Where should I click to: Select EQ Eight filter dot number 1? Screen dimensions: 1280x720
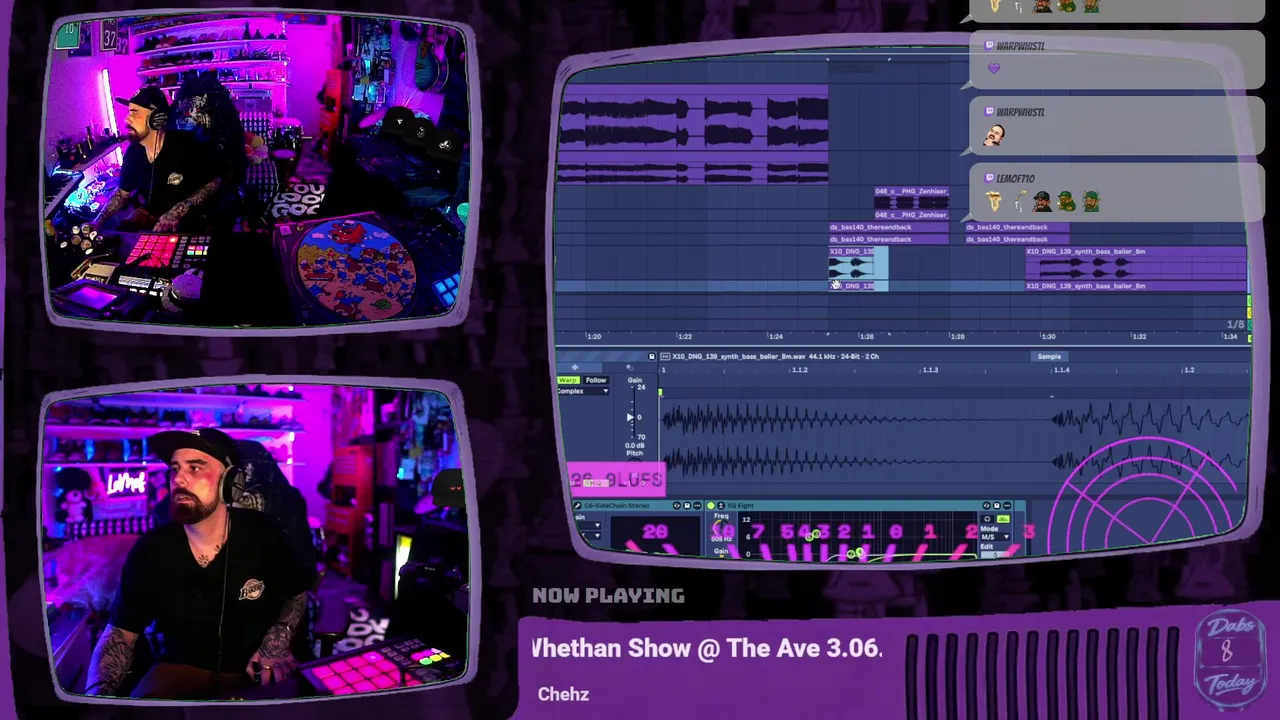[860, 552]
